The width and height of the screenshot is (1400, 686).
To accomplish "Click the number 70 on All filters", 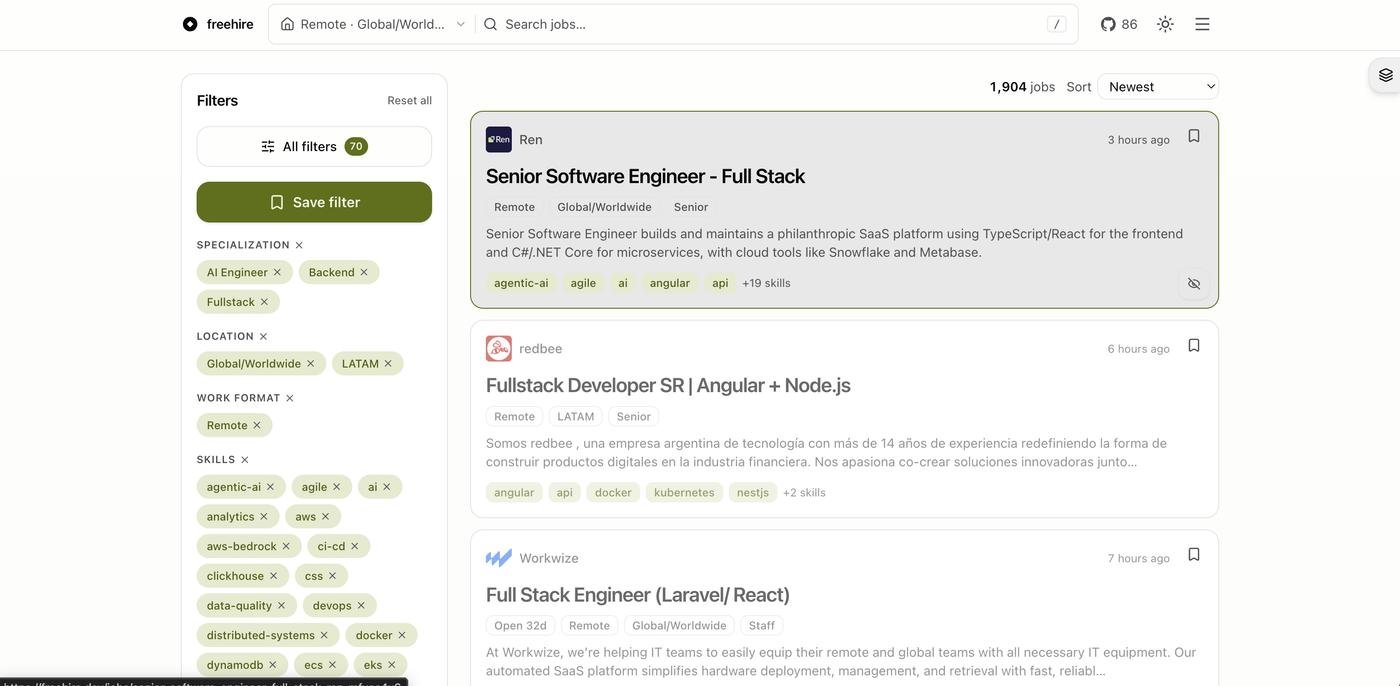I will point(356,147).
